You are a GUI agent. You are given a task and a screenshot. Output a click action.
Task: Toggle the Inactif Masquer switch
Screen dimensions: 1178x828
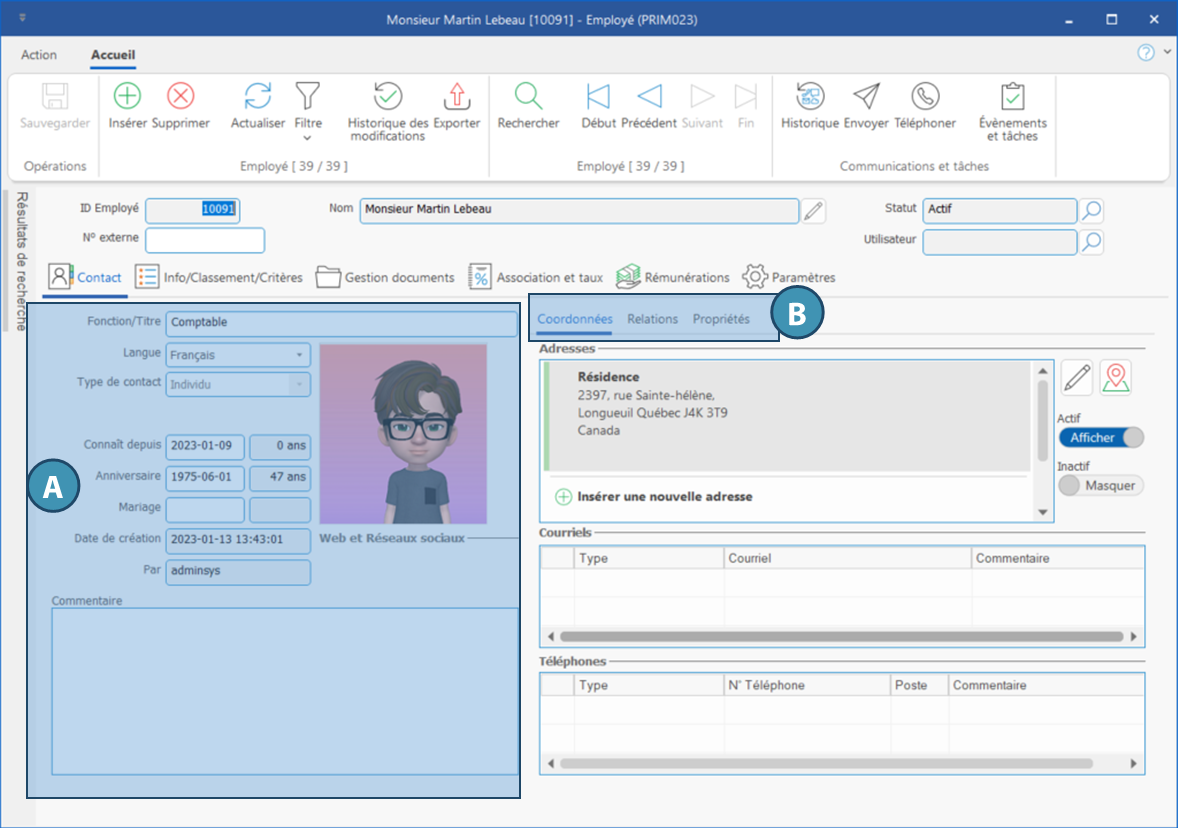pos(1100,485)
